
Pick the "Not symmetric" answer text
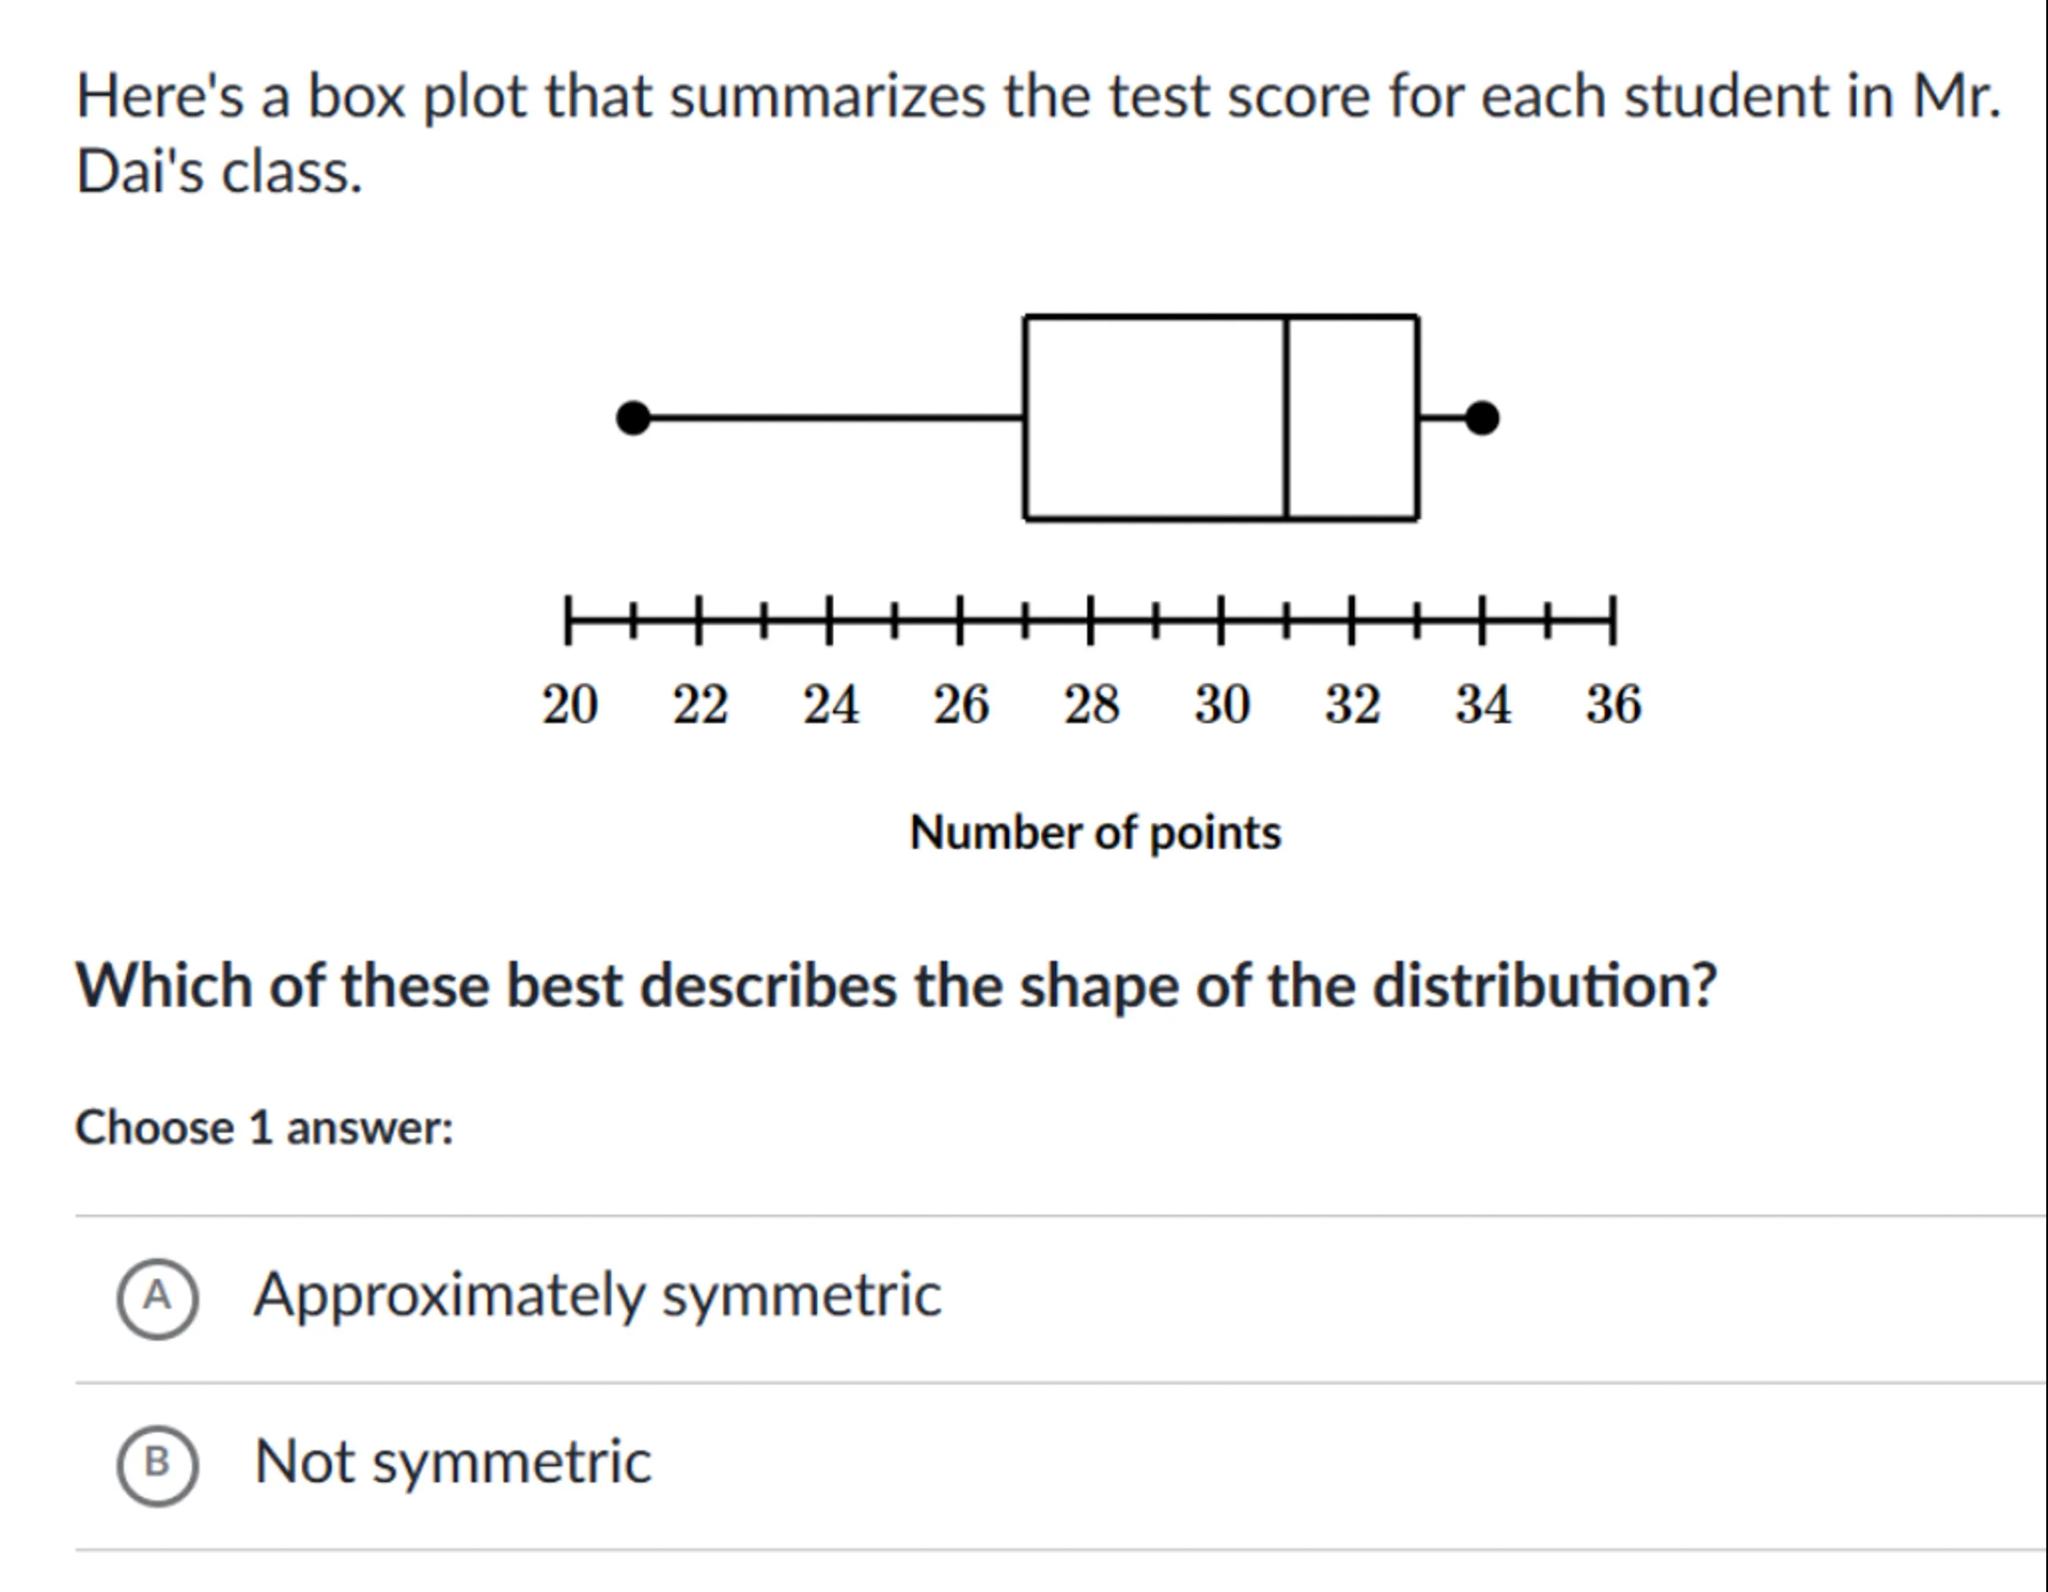click(x=452, y=1462)
